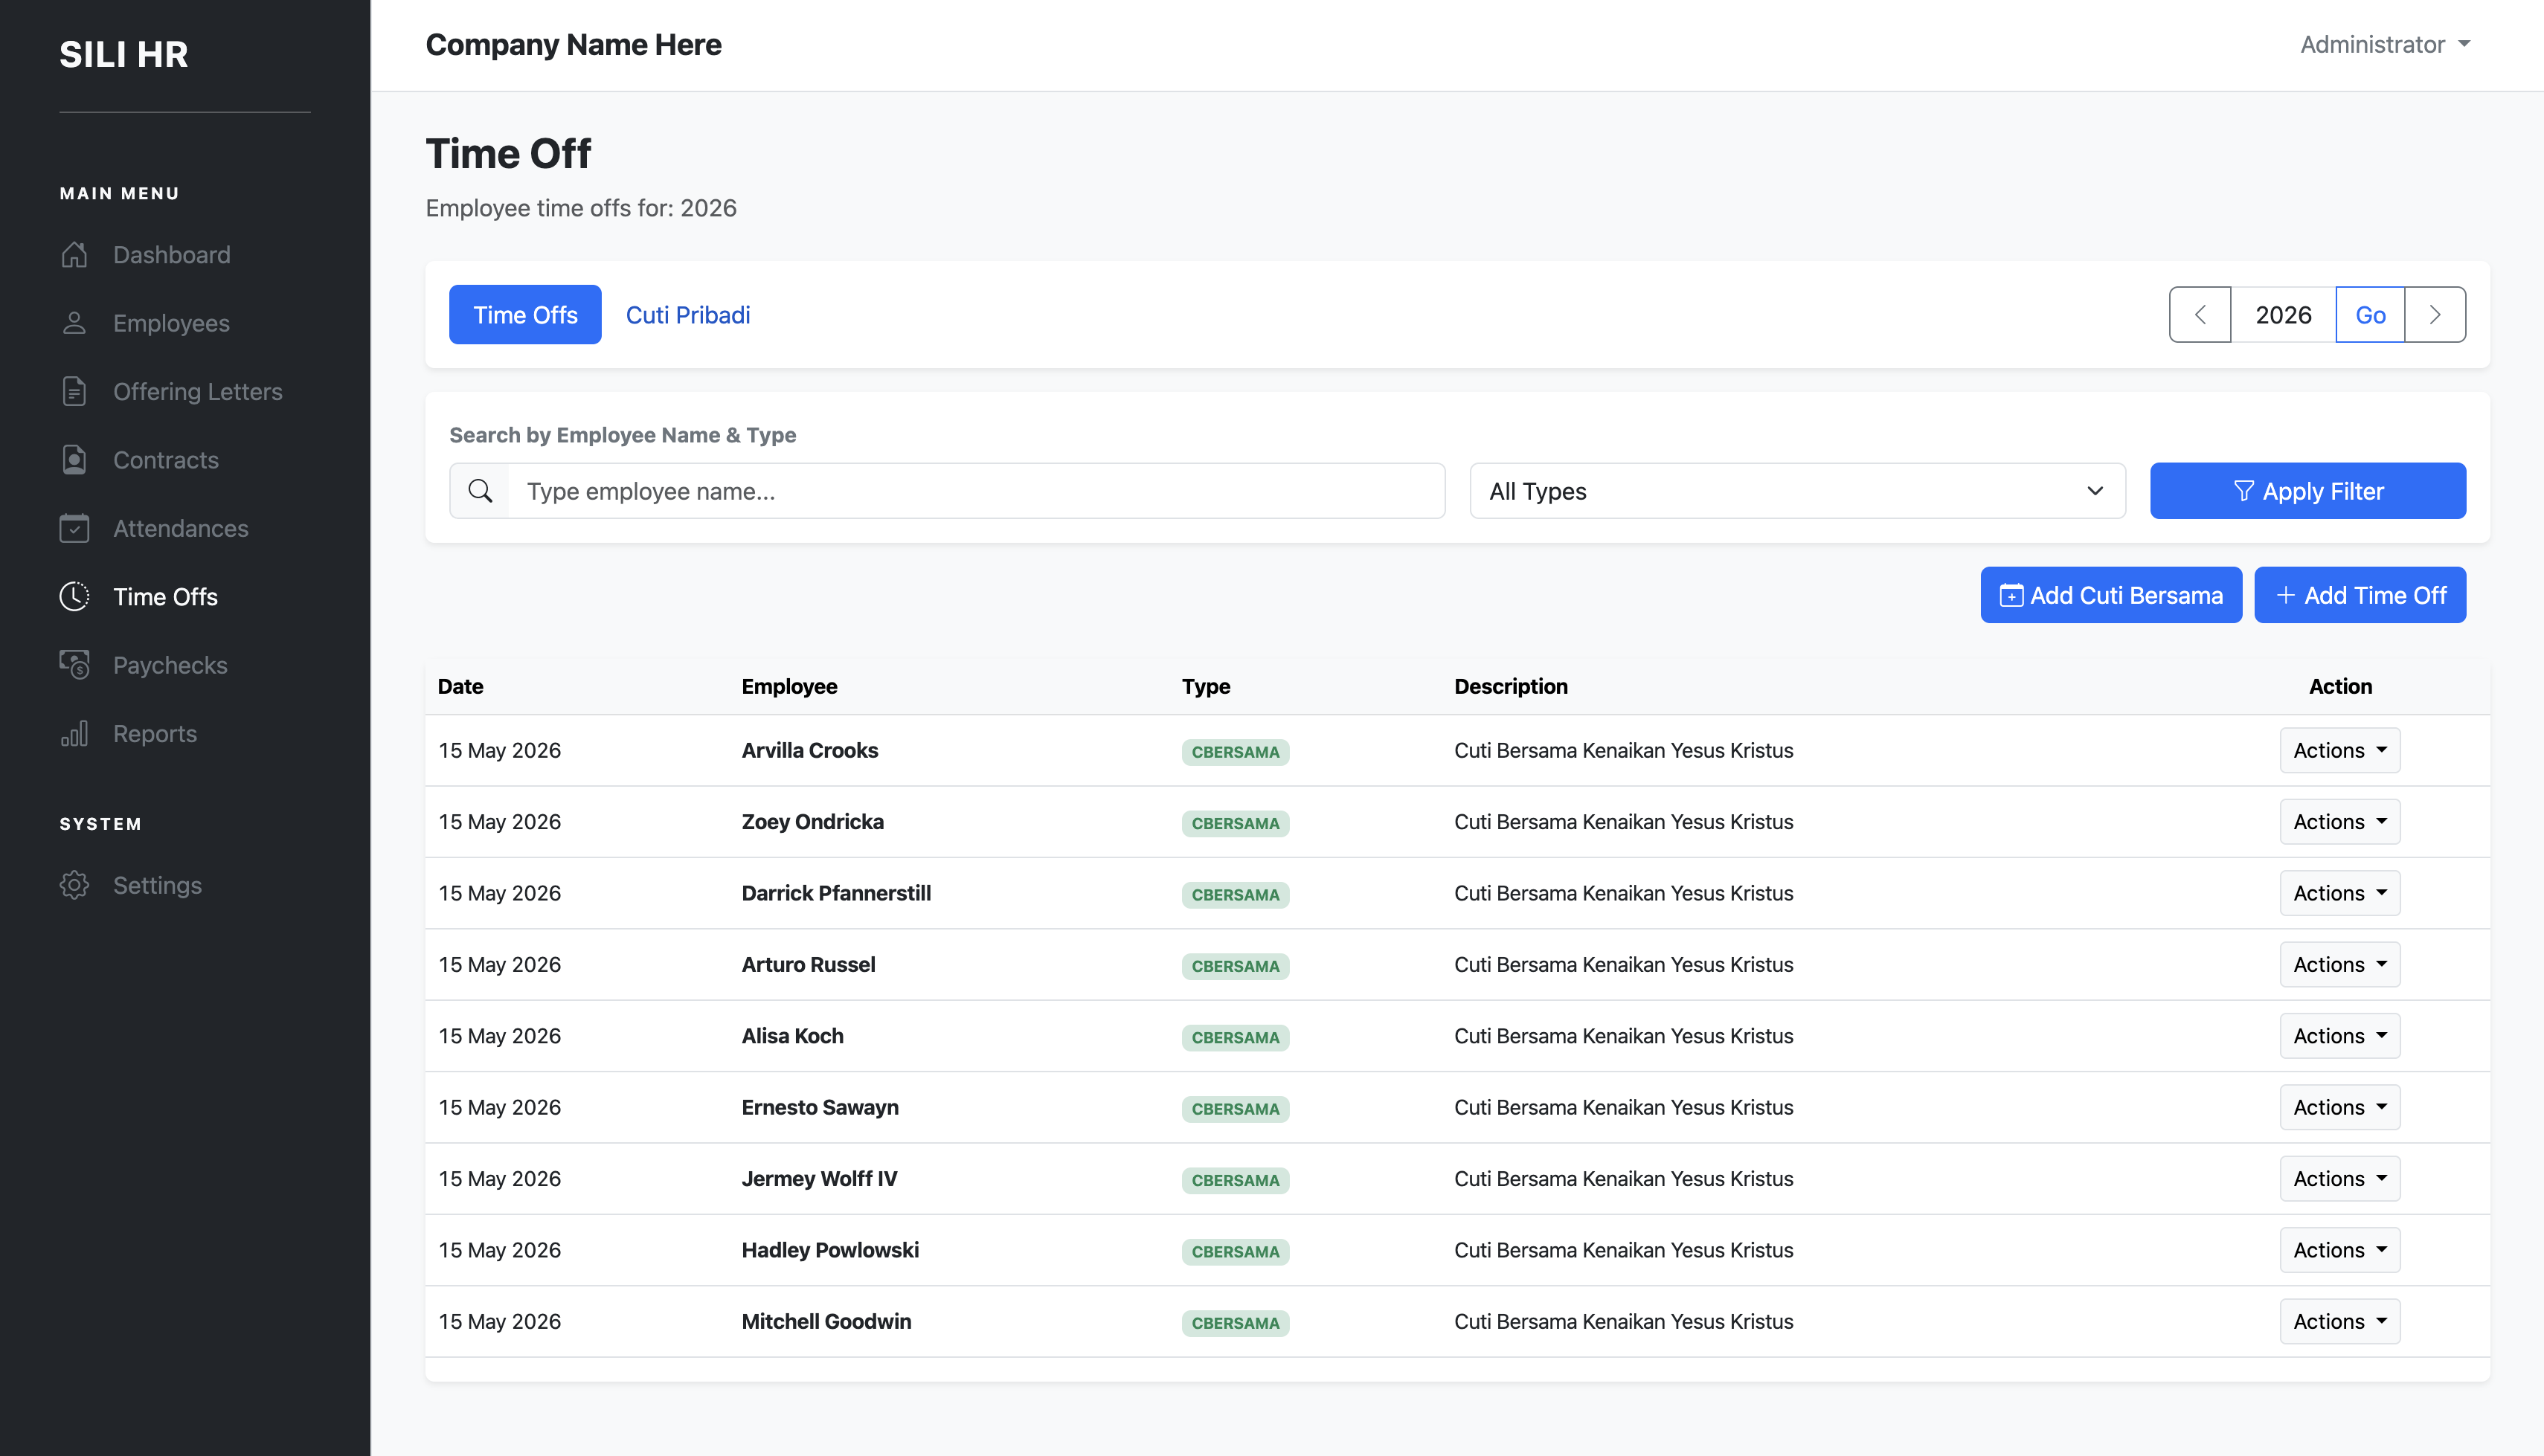2544x1456 pixels.
Task: Click the Employee column header
Action: pyautogui.click(x=789, y=686)
